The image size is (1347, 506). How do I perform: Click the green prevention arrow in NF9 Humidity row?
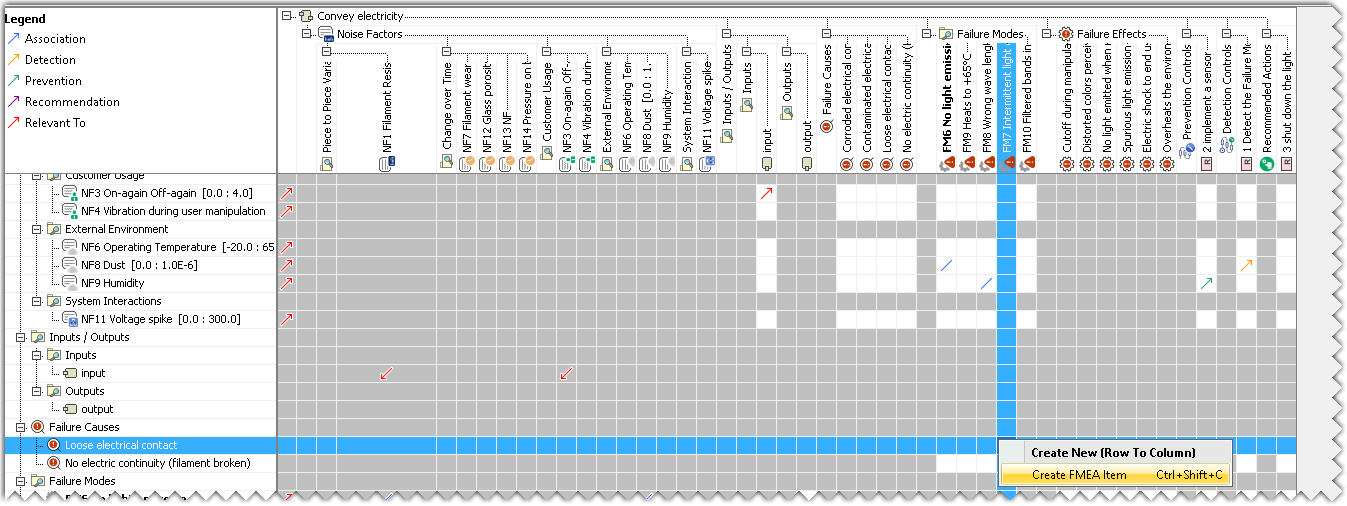coord(1206,283)
